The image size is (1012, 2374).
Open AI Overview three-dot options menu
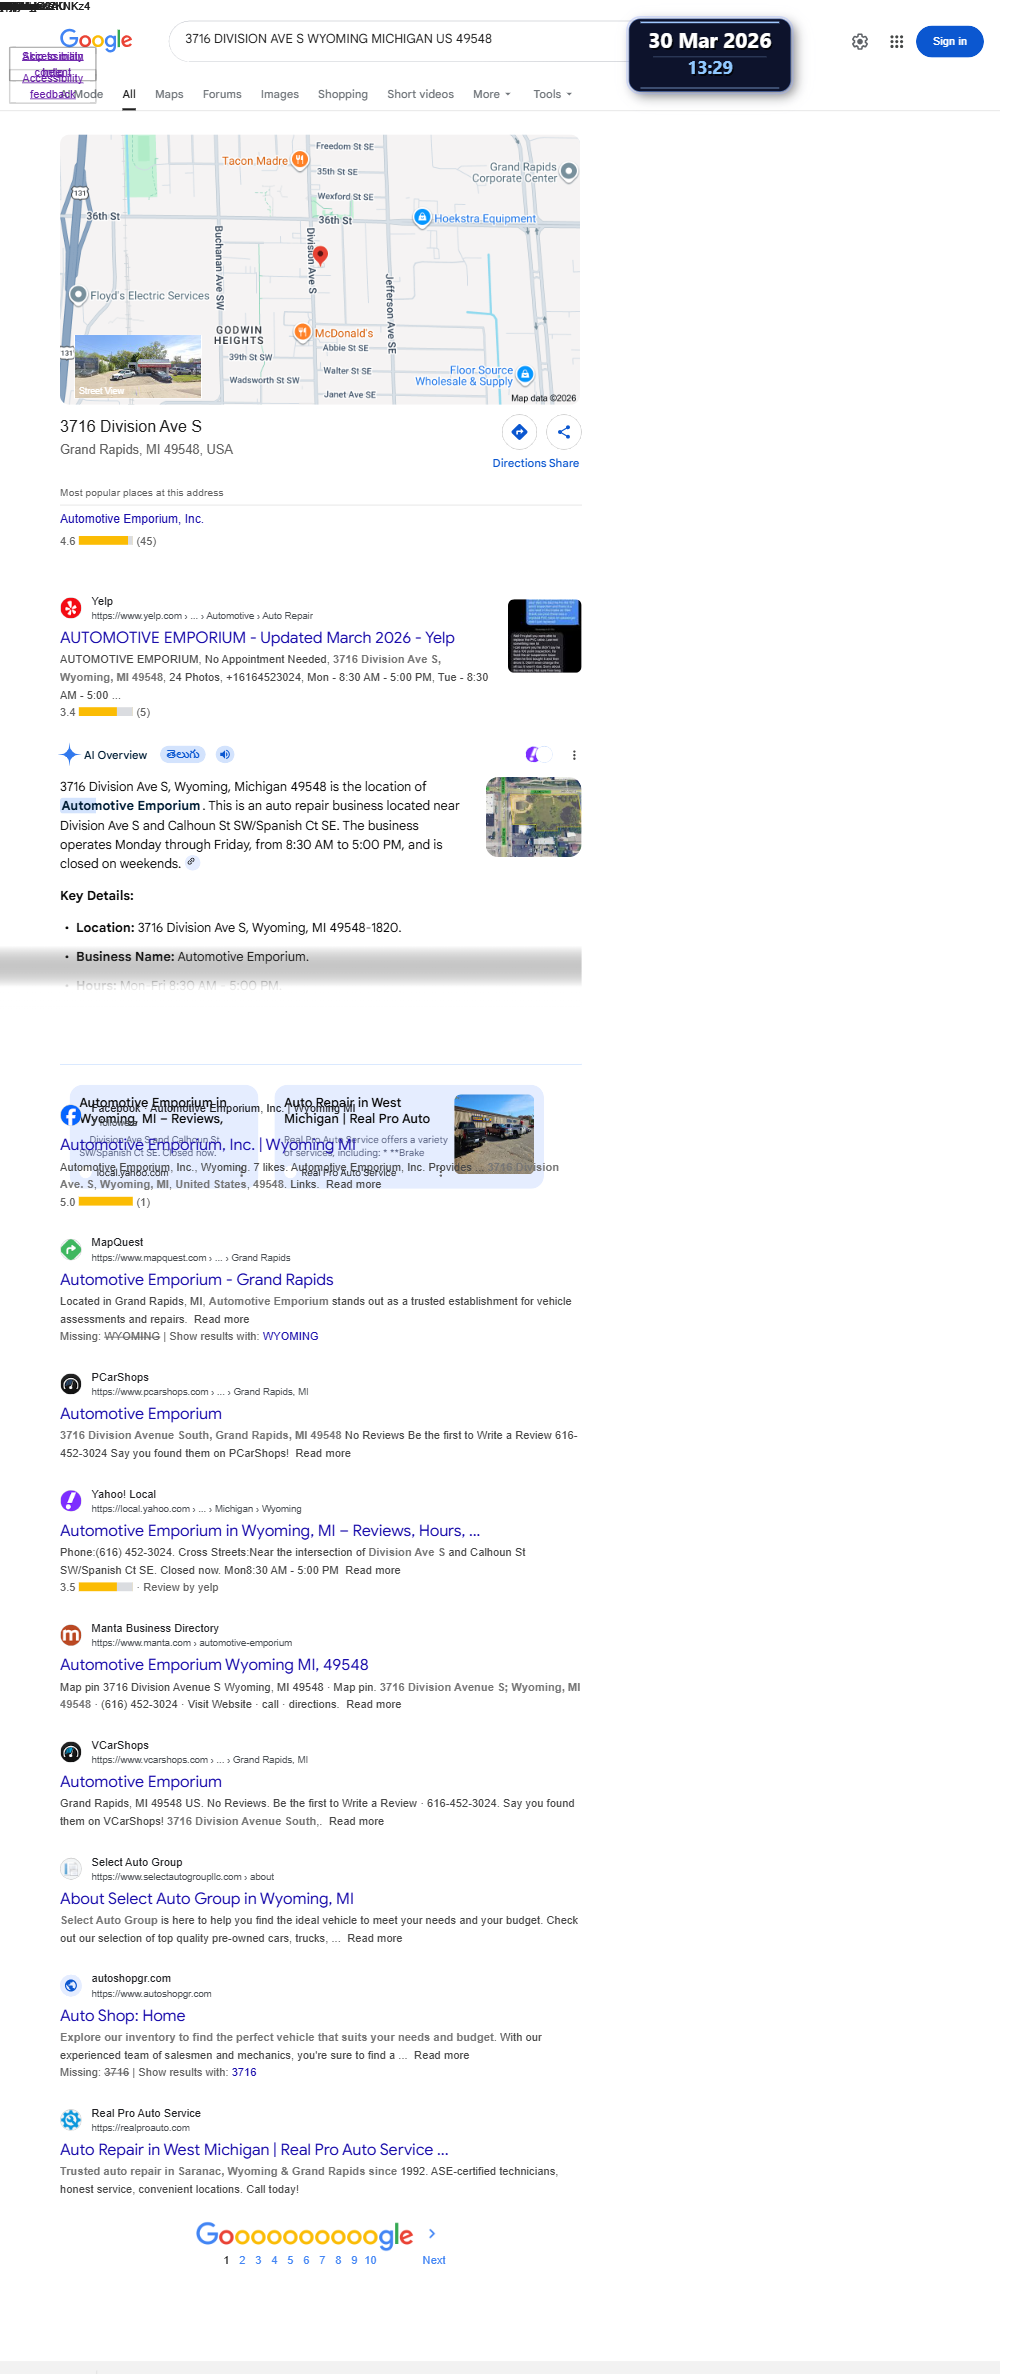574,755
